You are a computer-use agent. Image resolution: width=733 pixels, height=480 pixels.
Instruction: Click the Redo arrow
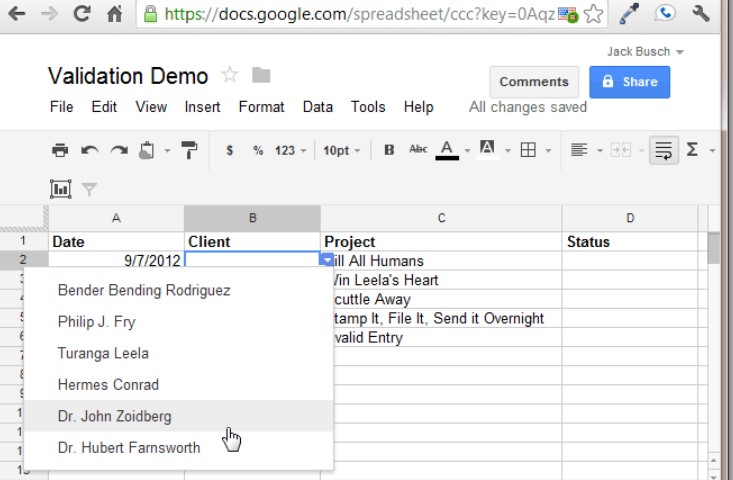(119, 150)
